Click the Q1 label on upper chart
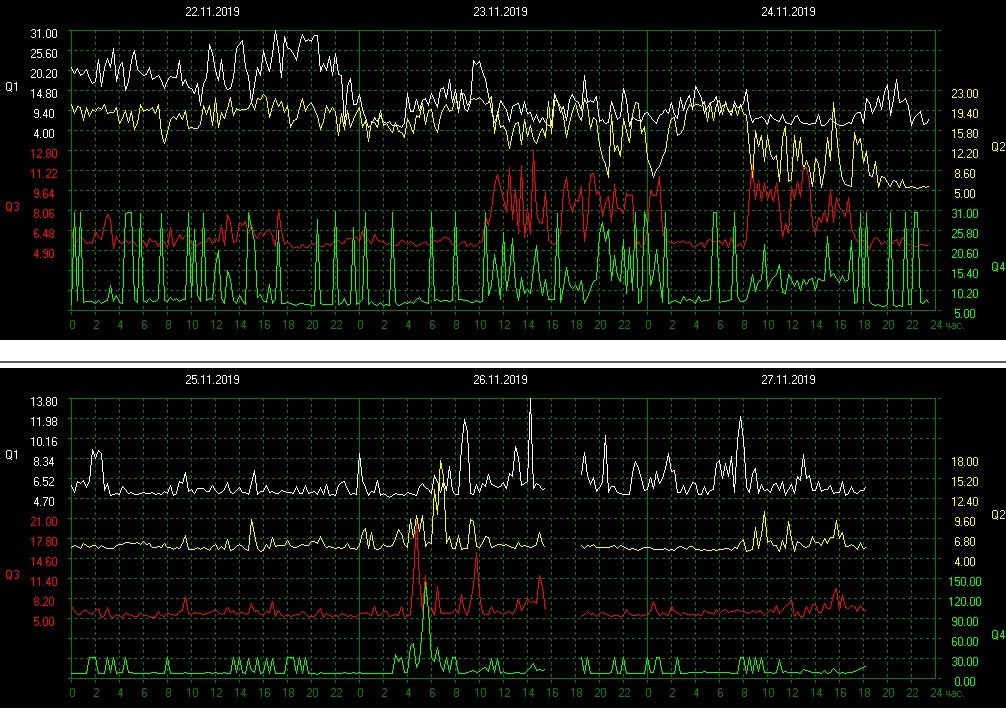Image resolution: width=1006 pixels, height=709 pixels. 12,87
